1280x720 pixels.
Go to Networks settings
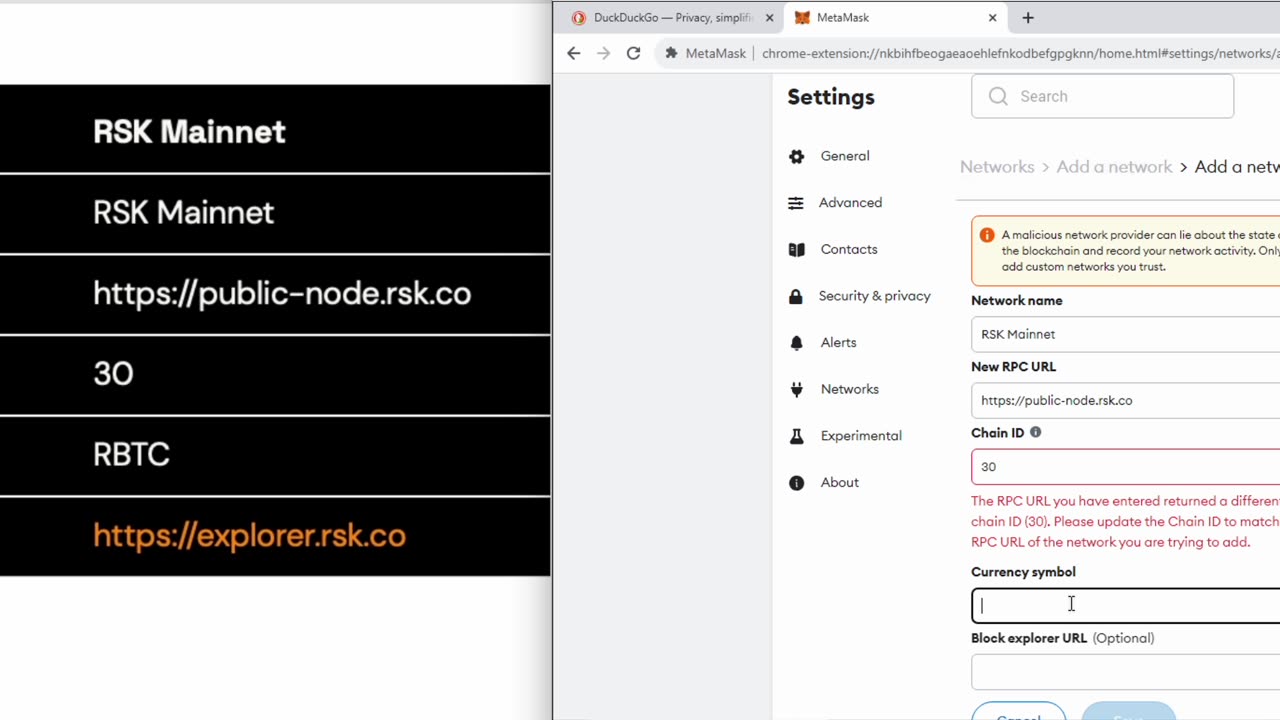850,389
